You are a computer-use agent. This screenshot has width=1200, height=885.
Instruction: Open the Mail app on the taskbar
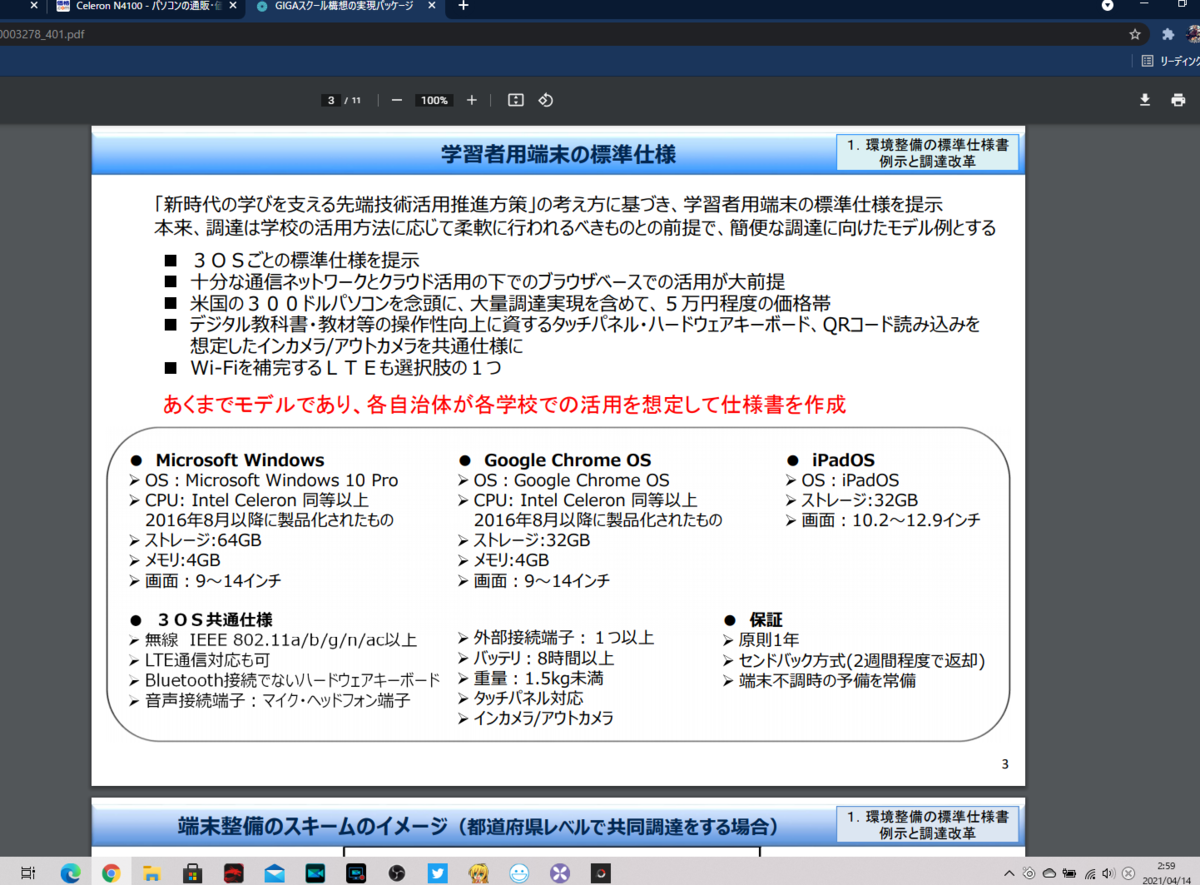coord(274,873)
